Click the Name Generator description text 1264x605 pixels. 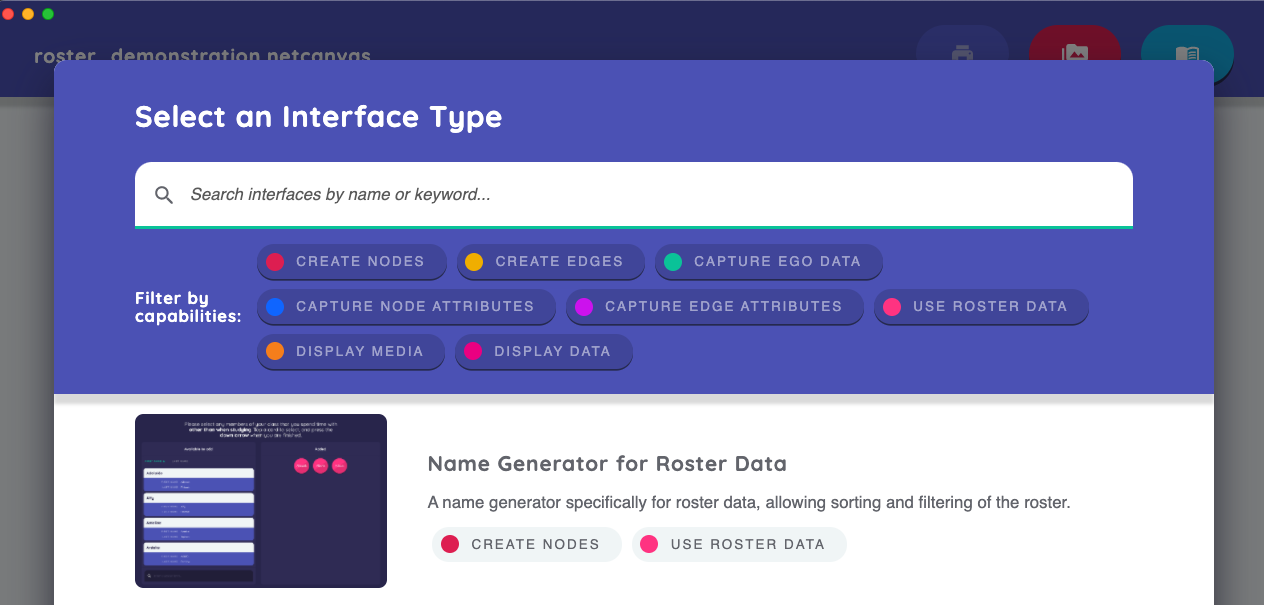[x=748, y=503]
